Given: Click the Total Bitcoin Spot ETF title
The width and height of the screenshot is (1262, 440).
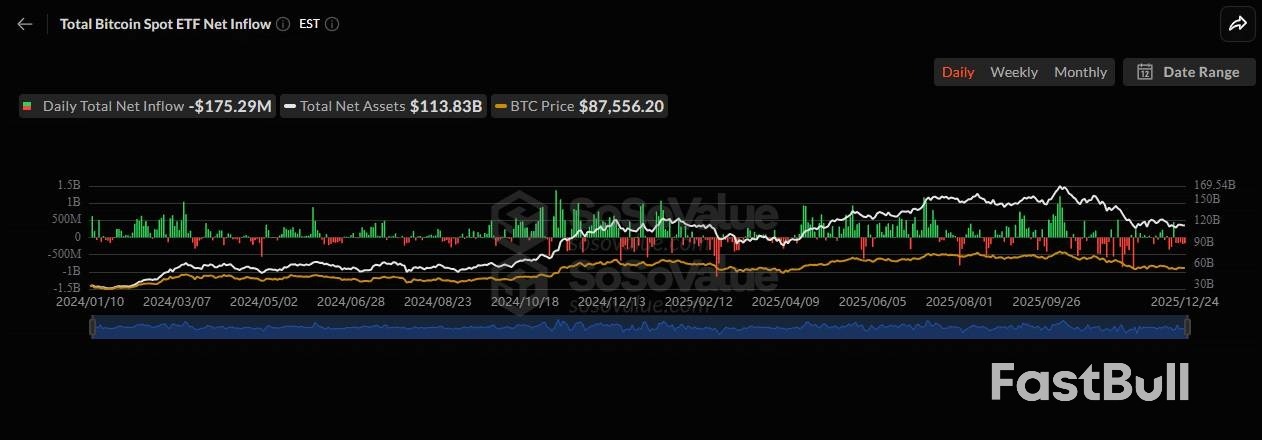Looking at the screenshot, I should point(165,24).
